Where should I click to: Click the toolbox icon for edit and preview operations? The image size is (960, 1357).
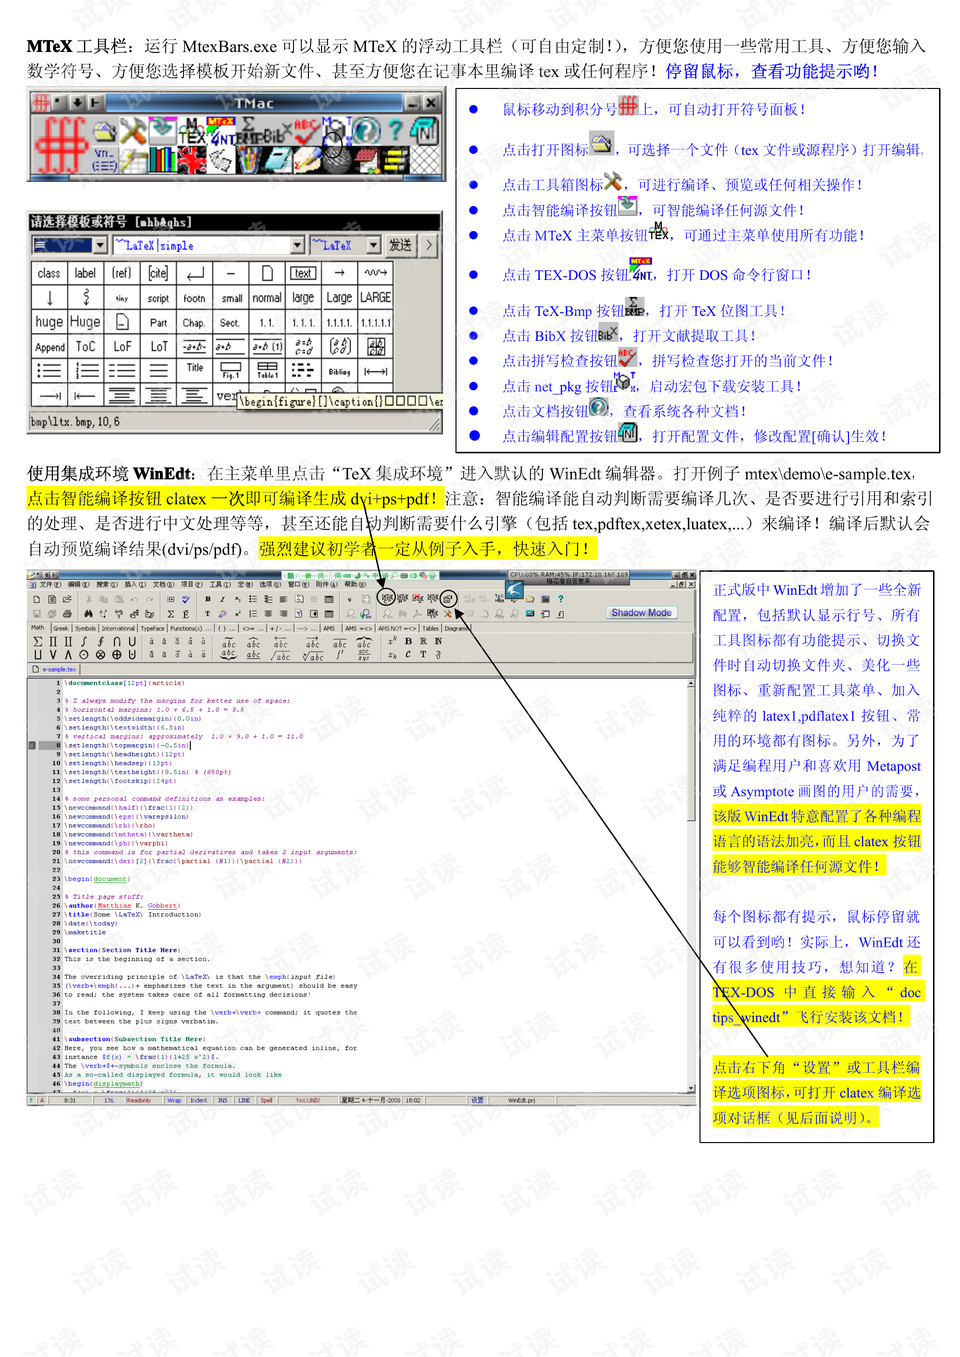pyautogui.click(x=131, y=130)
